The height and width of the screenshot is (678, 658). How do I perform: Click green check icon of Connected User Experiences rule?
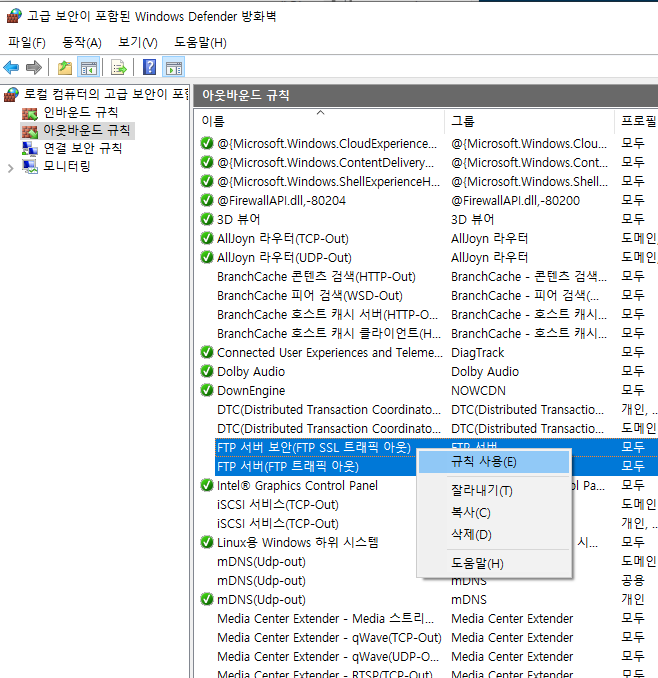click(207, 352)
